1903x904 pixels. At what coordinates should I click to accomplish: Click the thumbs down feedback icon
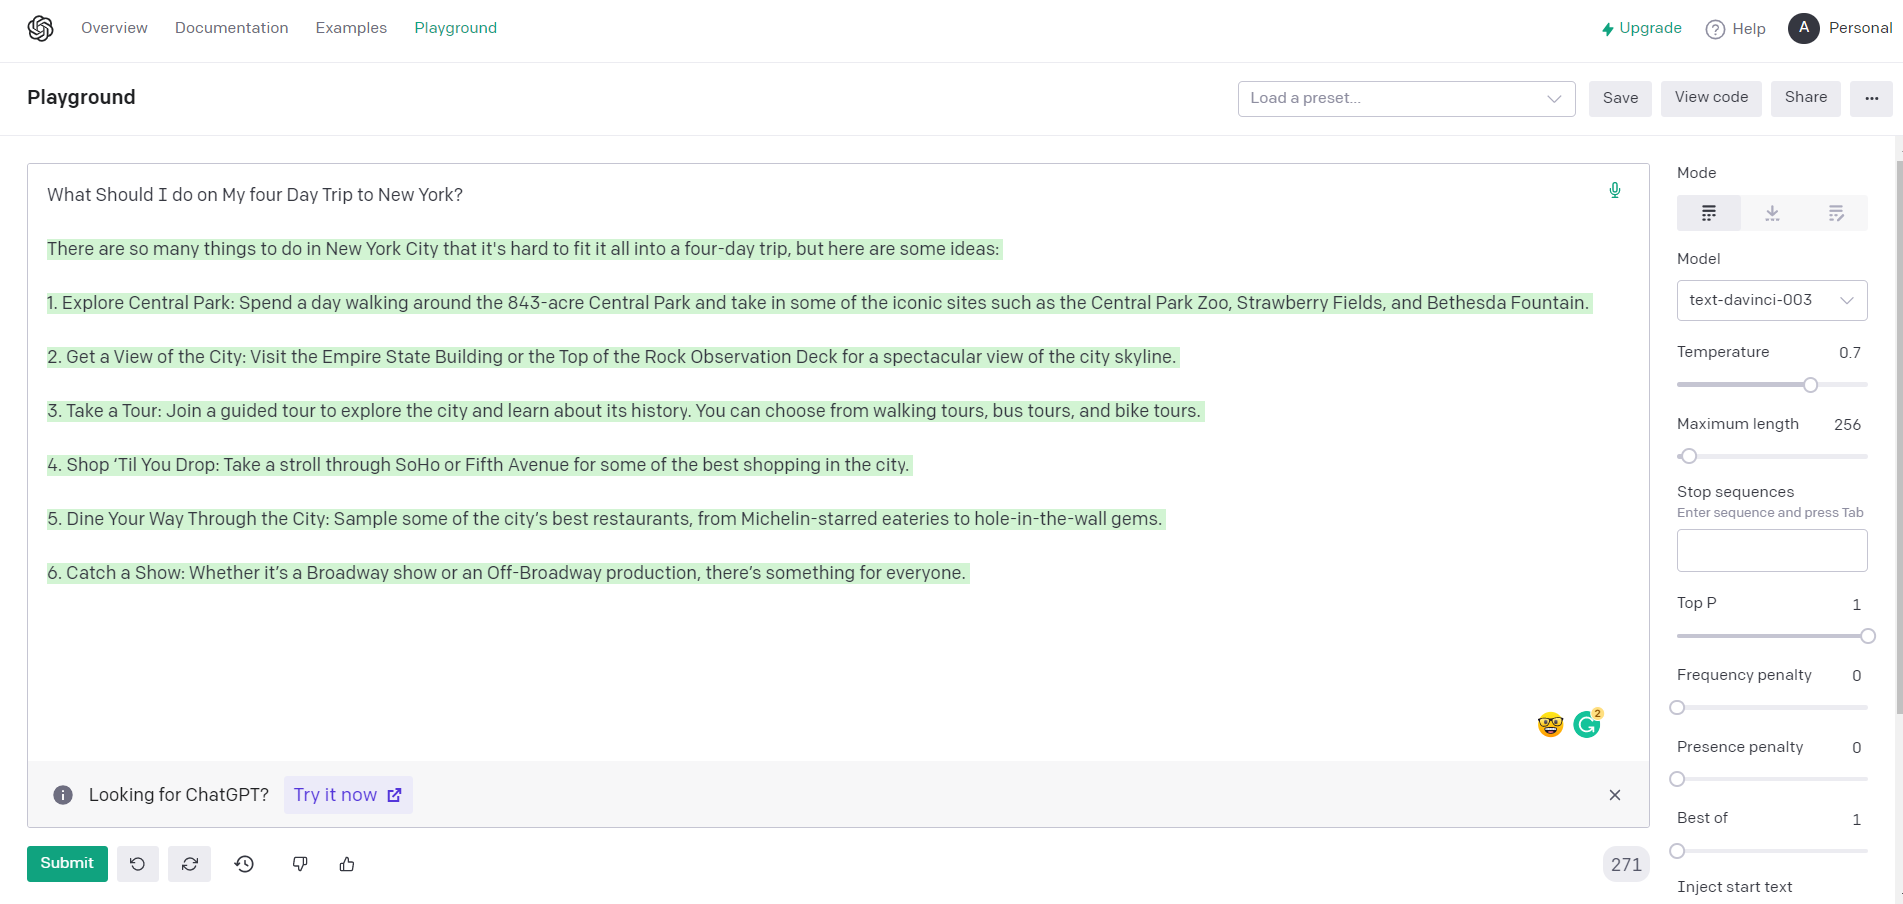point(300,864)
